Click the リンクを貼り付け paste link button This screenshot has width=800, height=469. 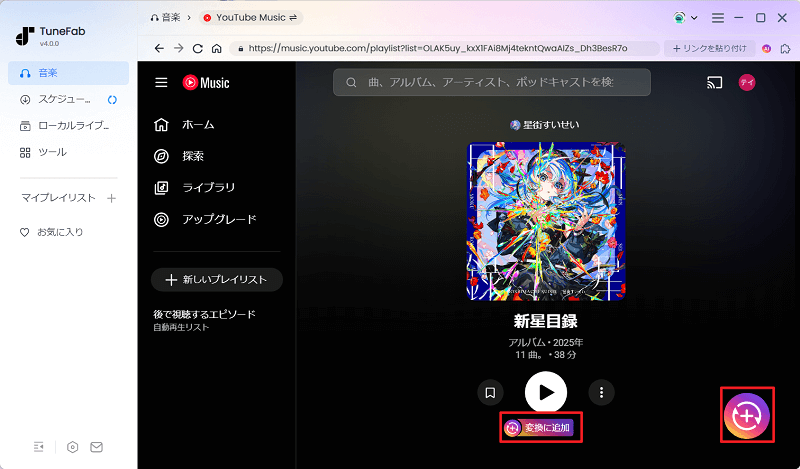click(709, 48)
